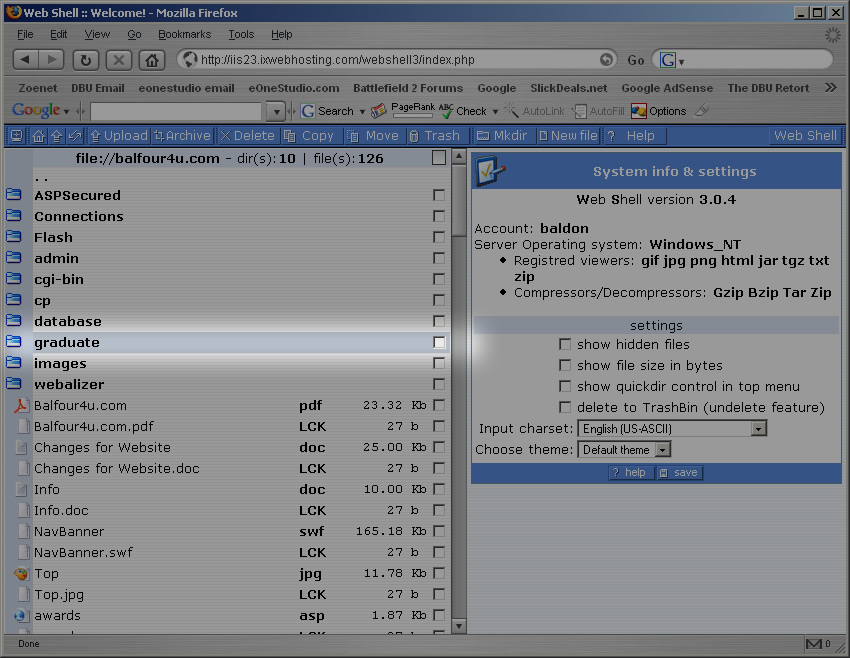850x658 pixels.
Task: Create a directory with the Mkdir button
Action: click(502, 136)
